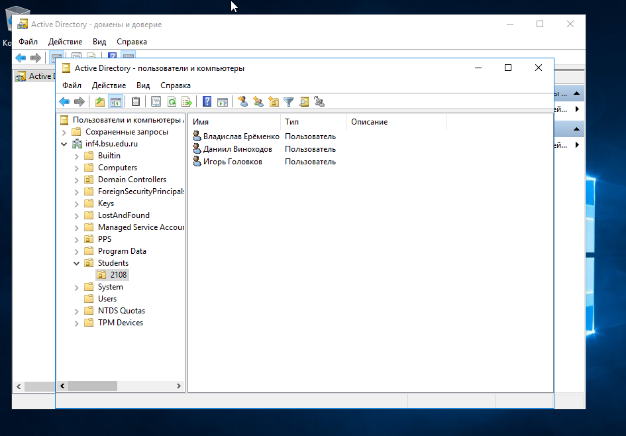626x436 pixels.
Task: Open Справка menu in Users and Computers window
Action: (x=175, y=85)
